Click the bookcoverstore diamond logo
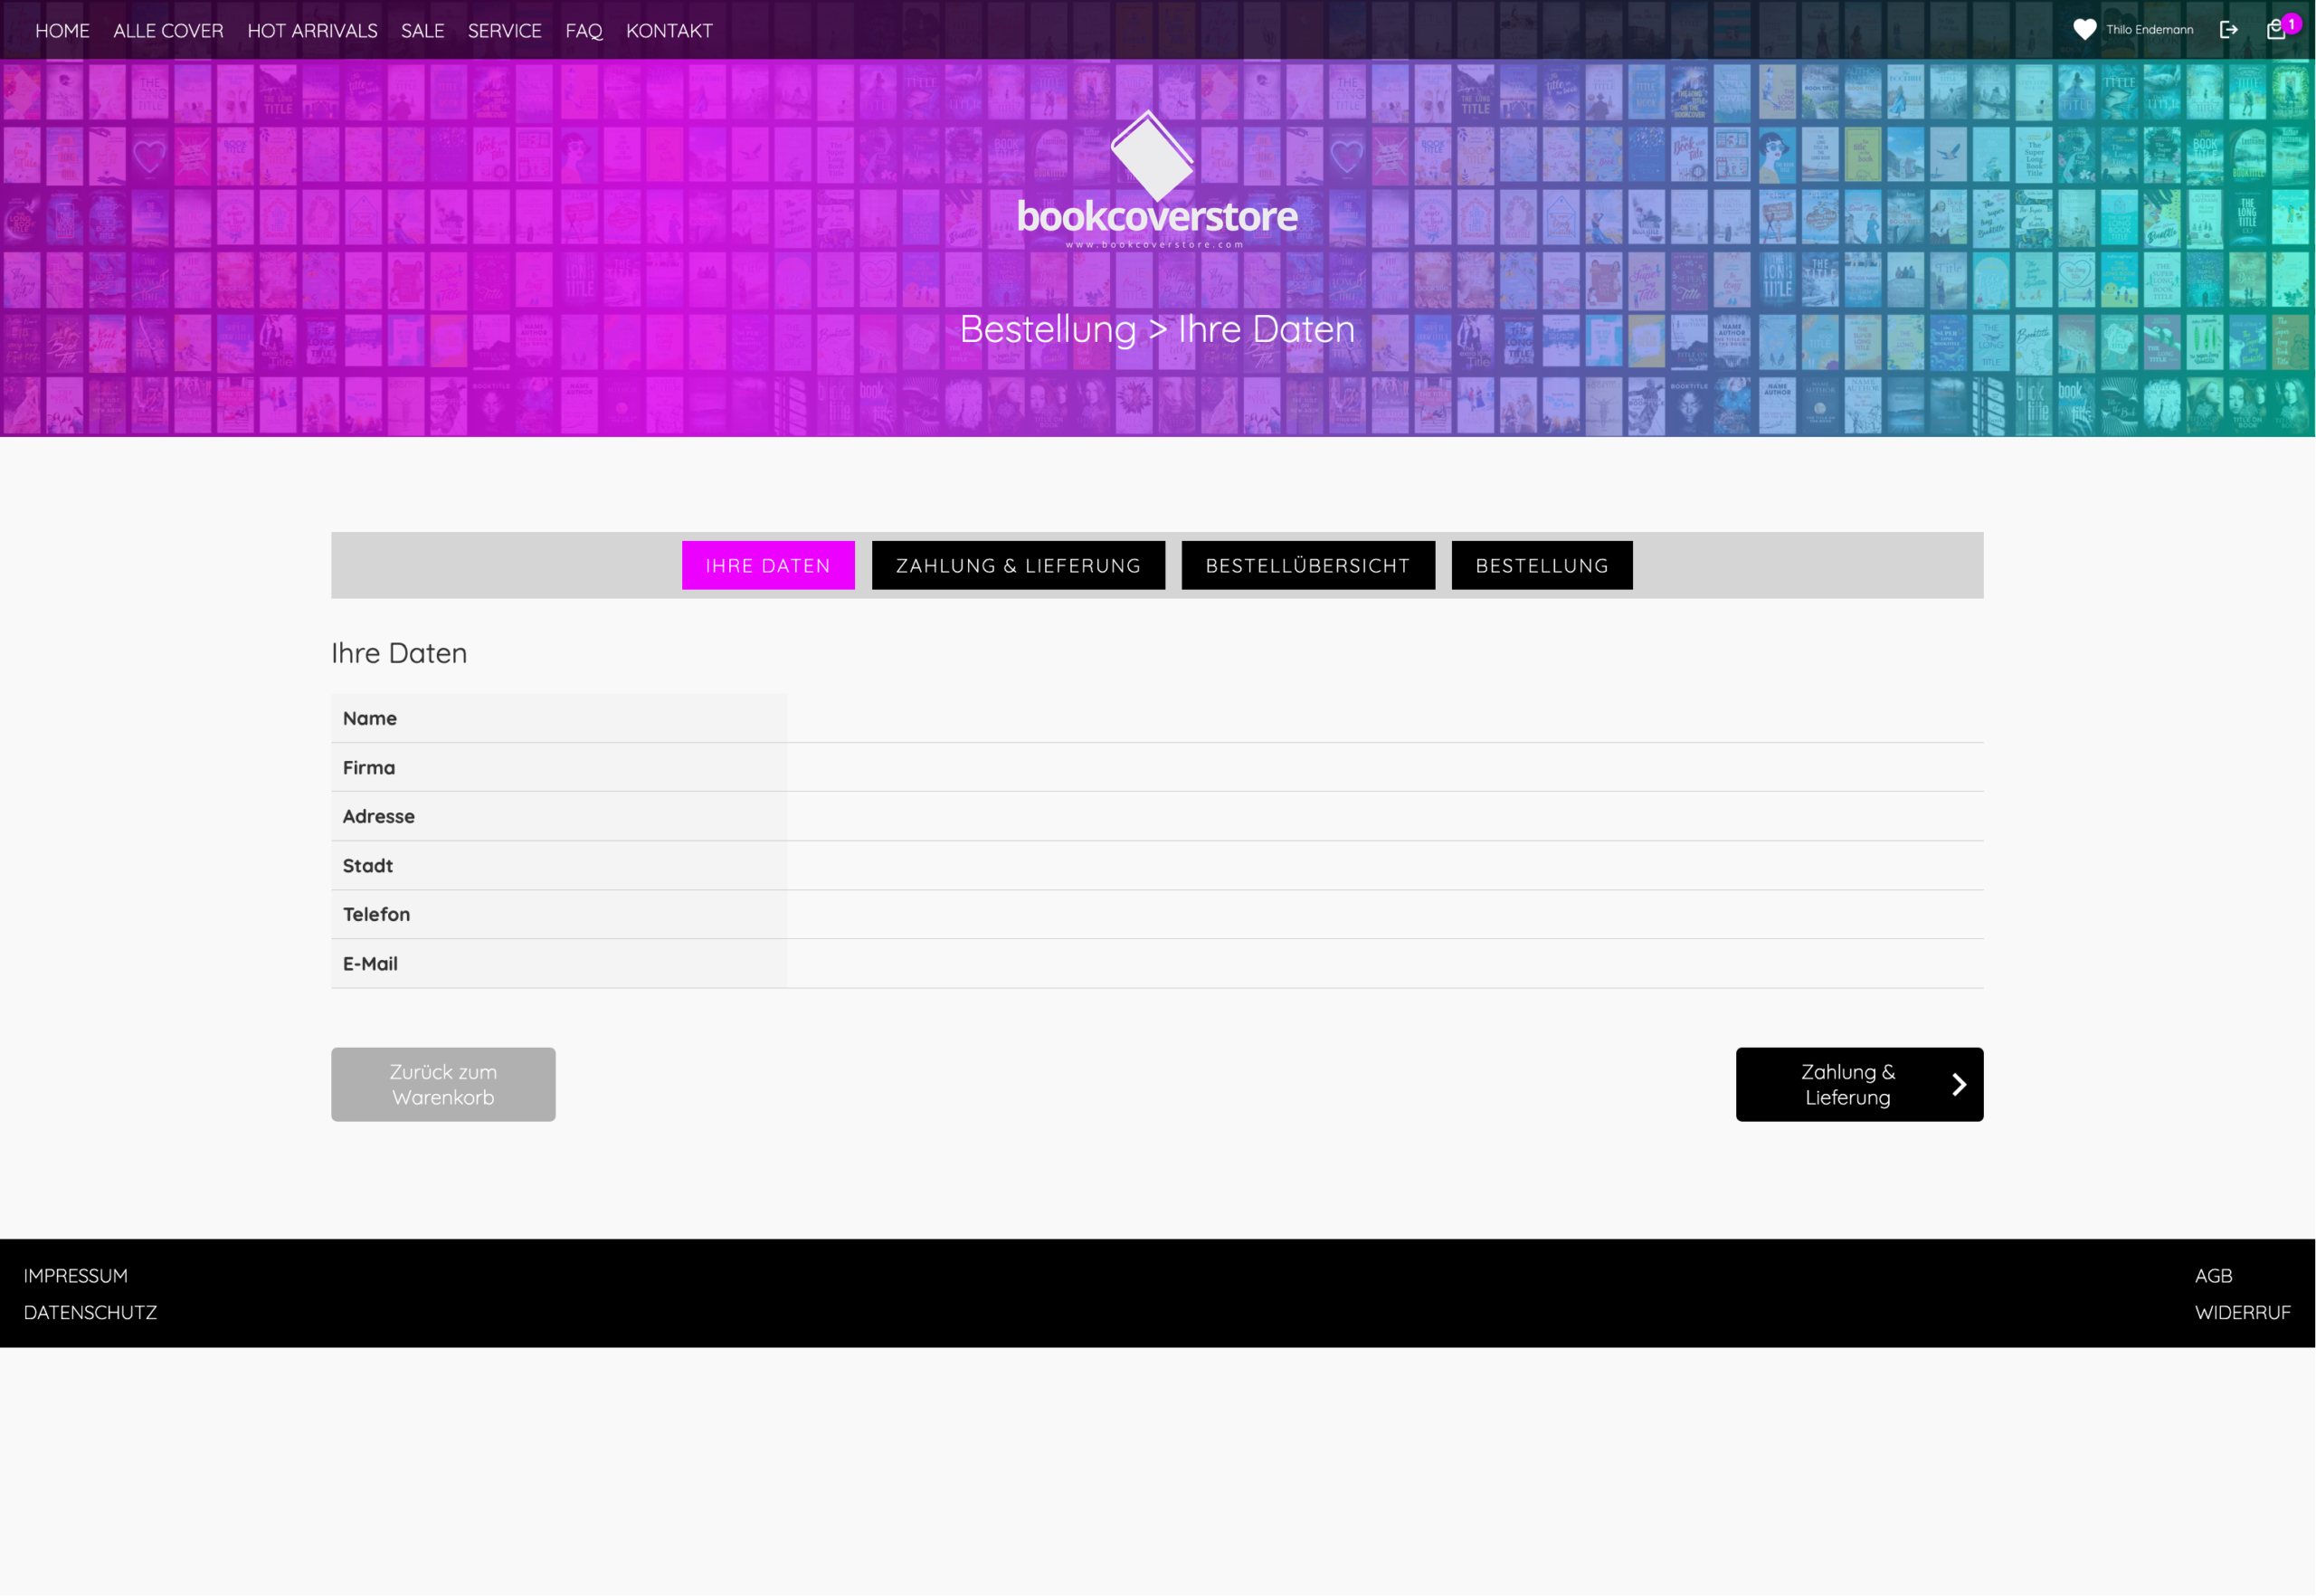The height and width of the screenshot is (1596, 2316). (x=1152, y=156)
